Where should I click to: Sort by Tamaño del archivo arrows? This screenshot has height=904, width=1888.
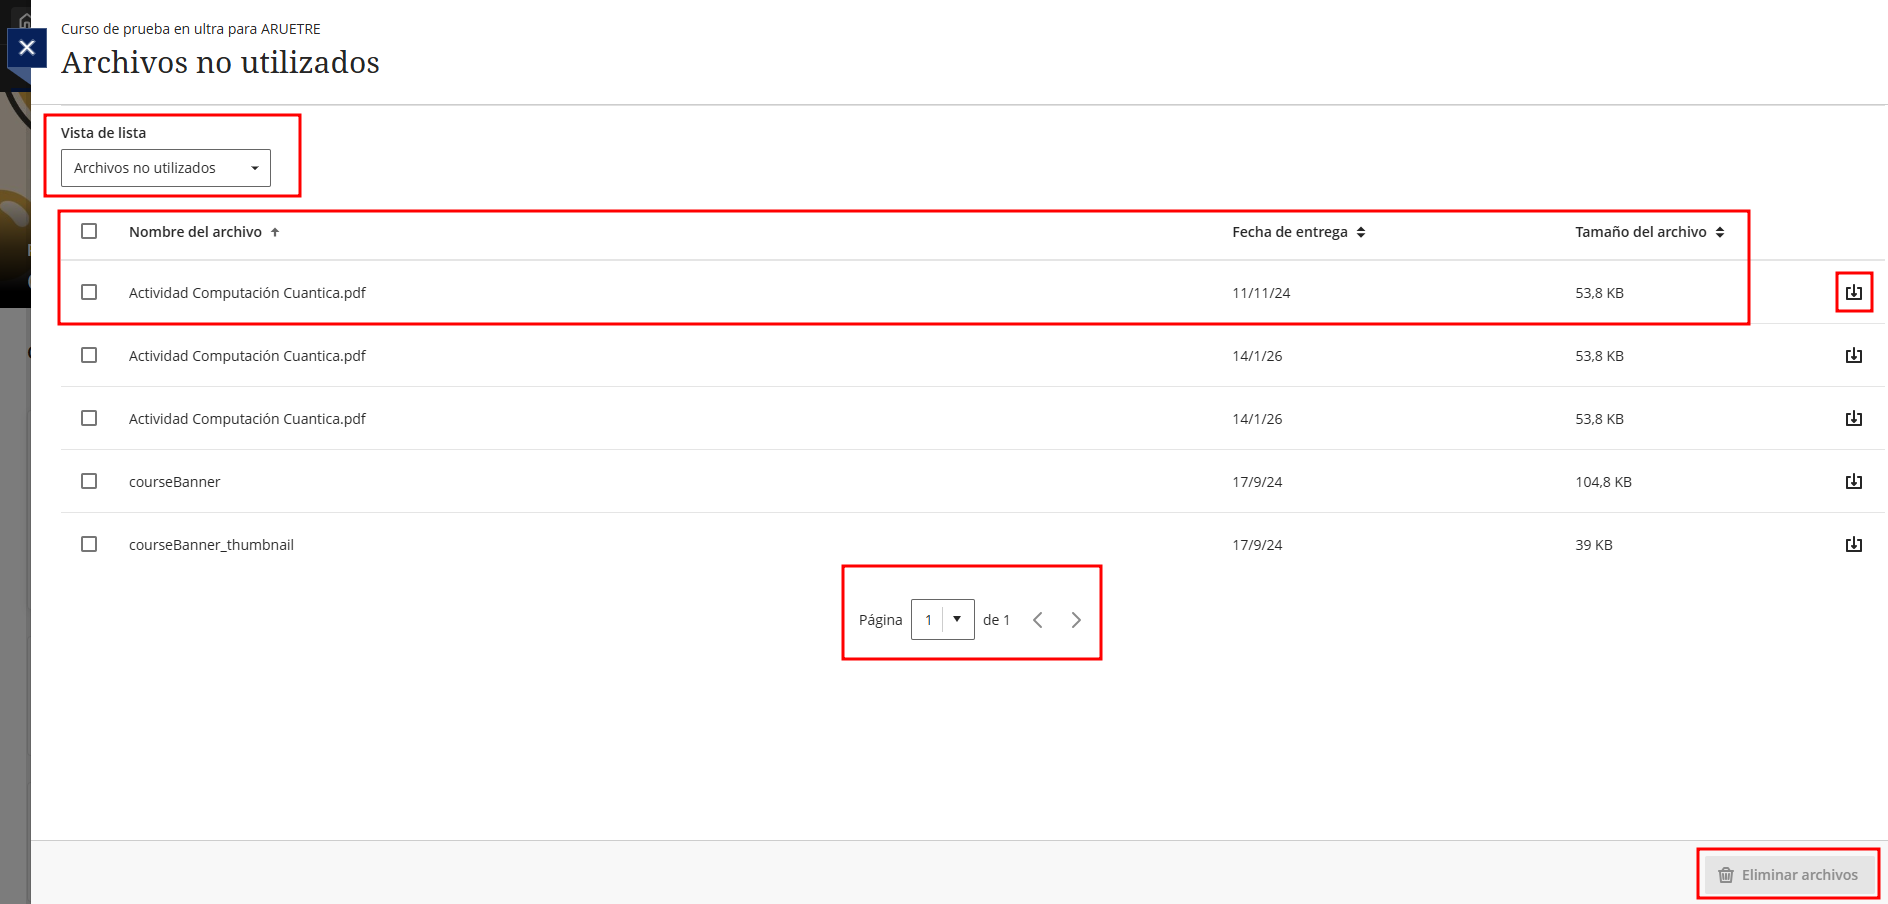tap(1720, 232)
